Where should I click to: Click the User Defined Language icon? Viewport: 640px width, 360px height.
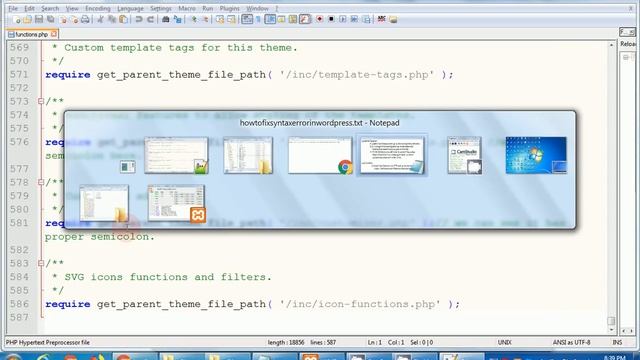(282, 19)
